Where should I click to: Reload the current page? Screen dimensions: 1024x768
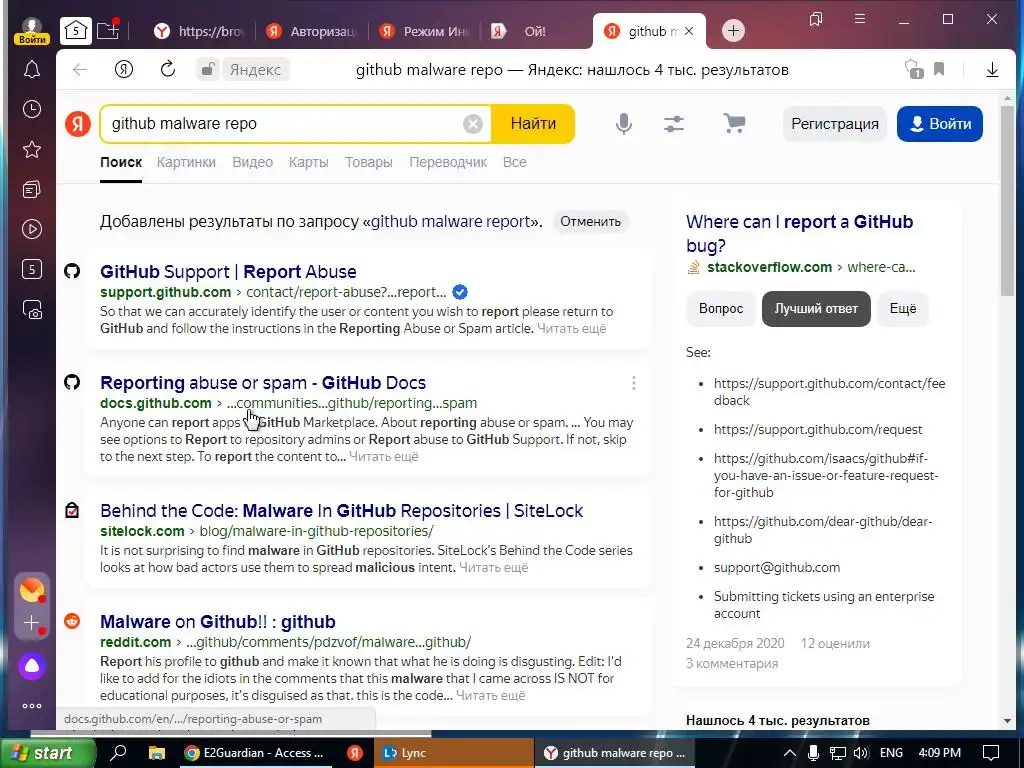tap(168, 69)
